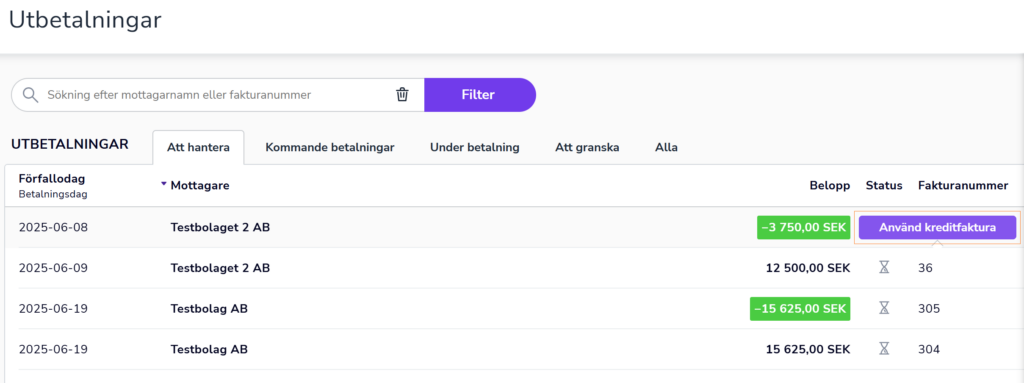This screenshot has width=1024, height=383.
Task: Open Testbolaget 2 AB row dated 2025-06-09
Action: [512, 268]
